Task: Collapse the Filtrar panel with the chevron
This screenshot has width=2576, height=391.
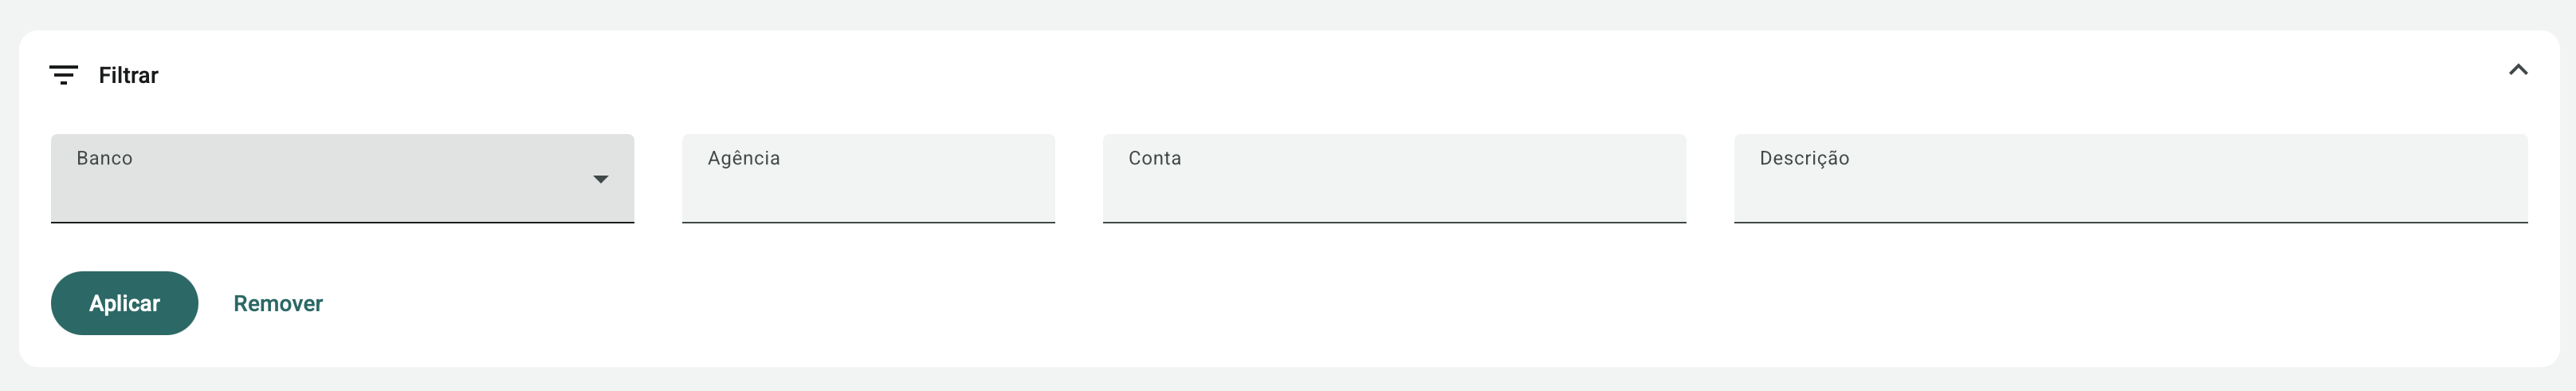Action: pos(2517,70)
